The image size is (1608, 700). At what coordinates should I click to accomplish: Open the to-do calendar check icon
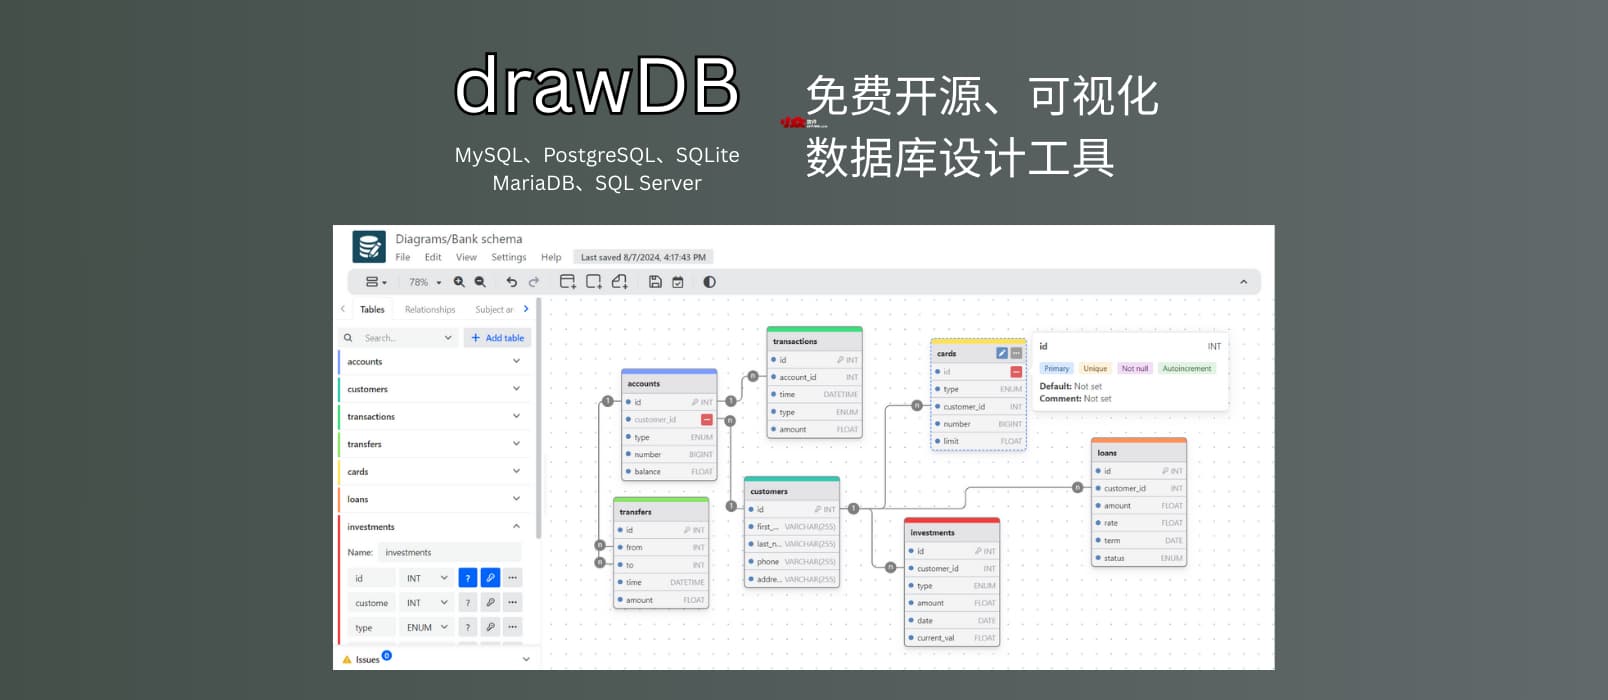(x=678, y=282)
